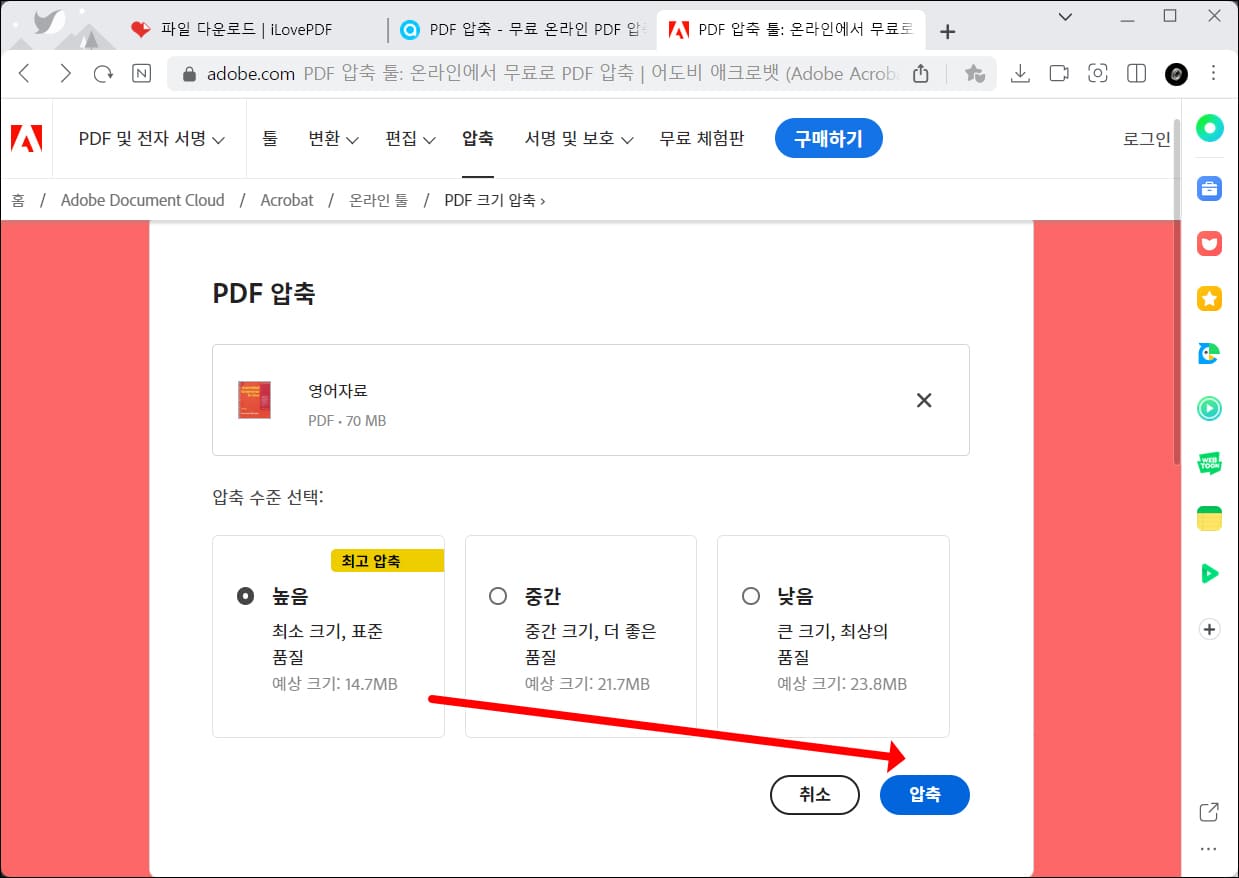The height and width of the screenshot is (878, 1239).
Task: Open the browser downloads icon
Action: coord(1020,73)
